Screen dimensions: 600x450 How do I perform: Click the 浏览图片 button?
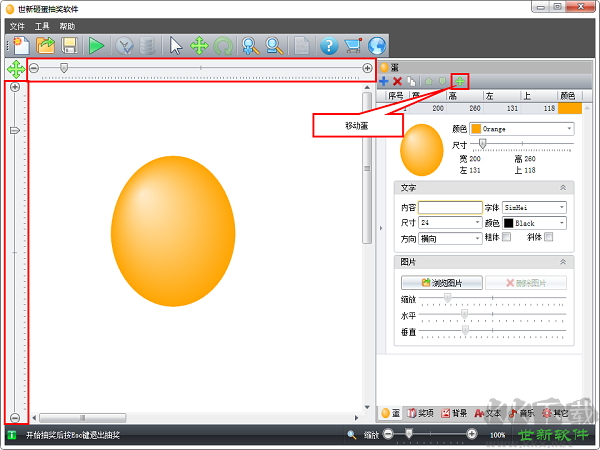(x=441, y=283)
